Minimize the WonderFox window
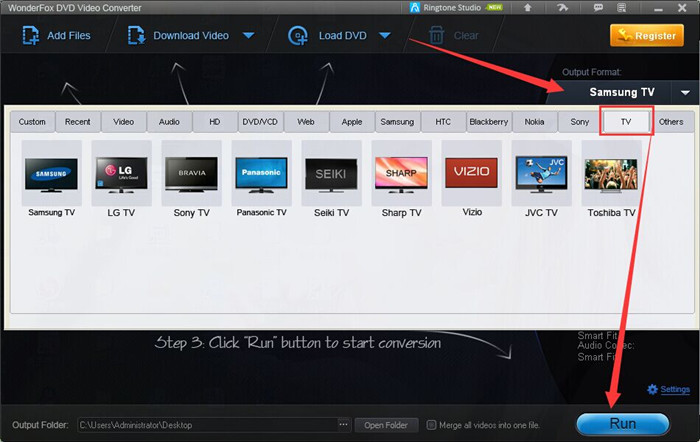 click(x=658, y=8)
